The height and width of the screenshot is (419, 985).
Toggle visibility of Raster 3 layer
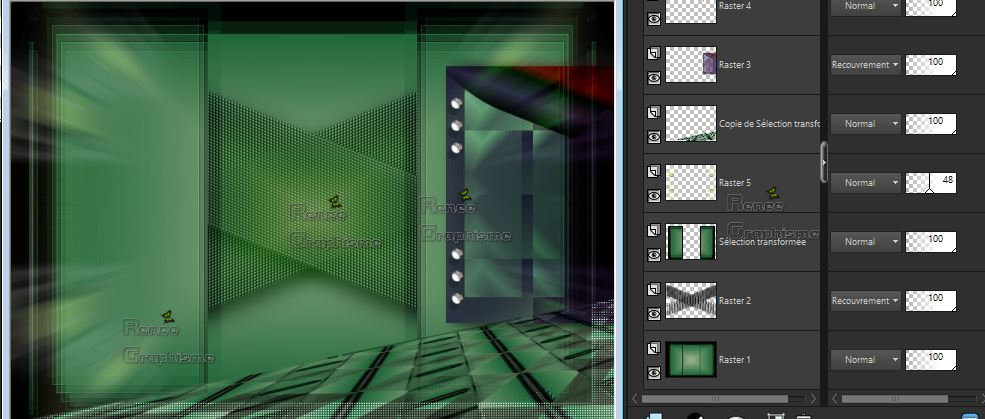[x=654, y=77]
